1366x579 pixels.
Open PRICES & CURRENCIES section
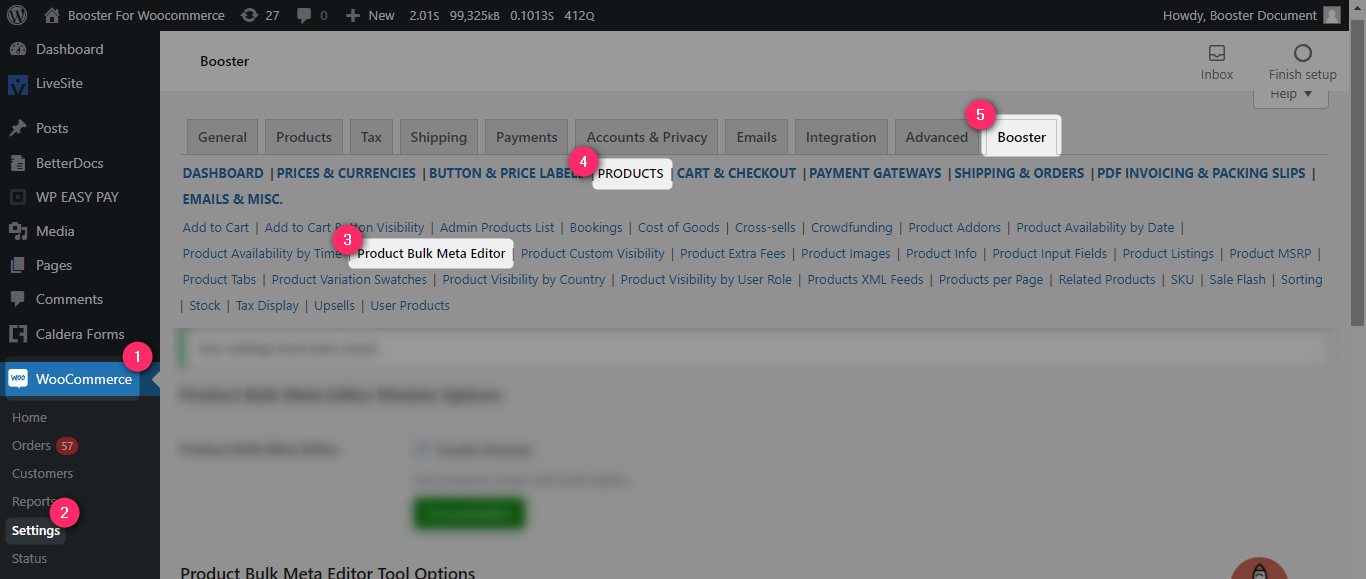pos(346,173)
